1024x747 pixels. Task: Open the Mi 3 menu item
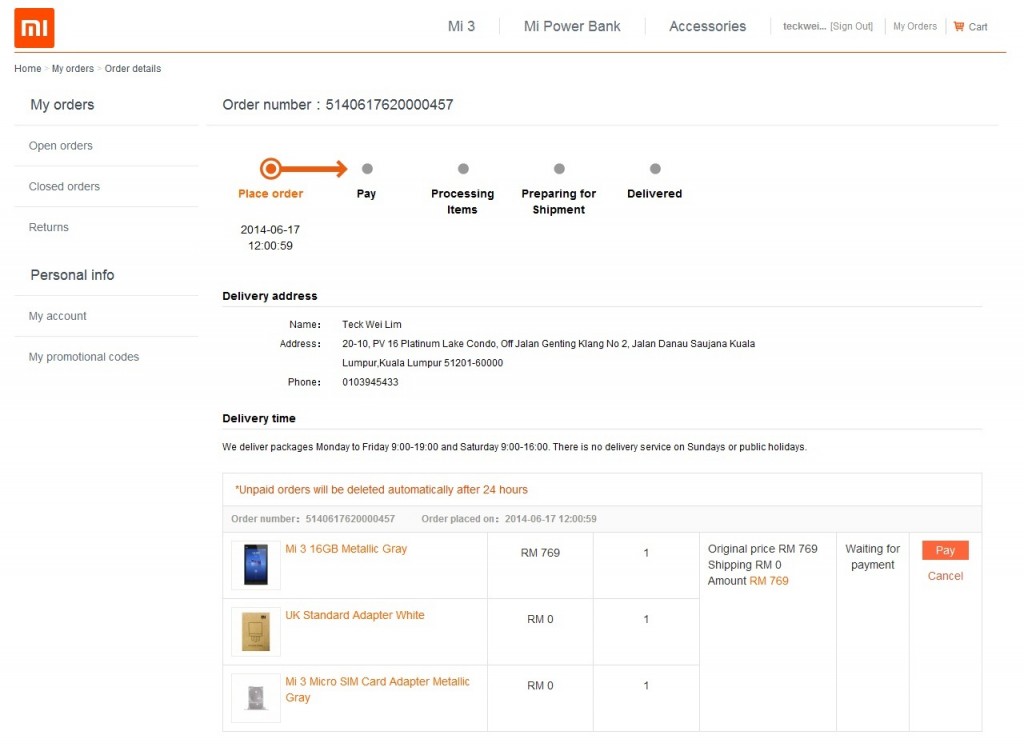coord(461,26)
